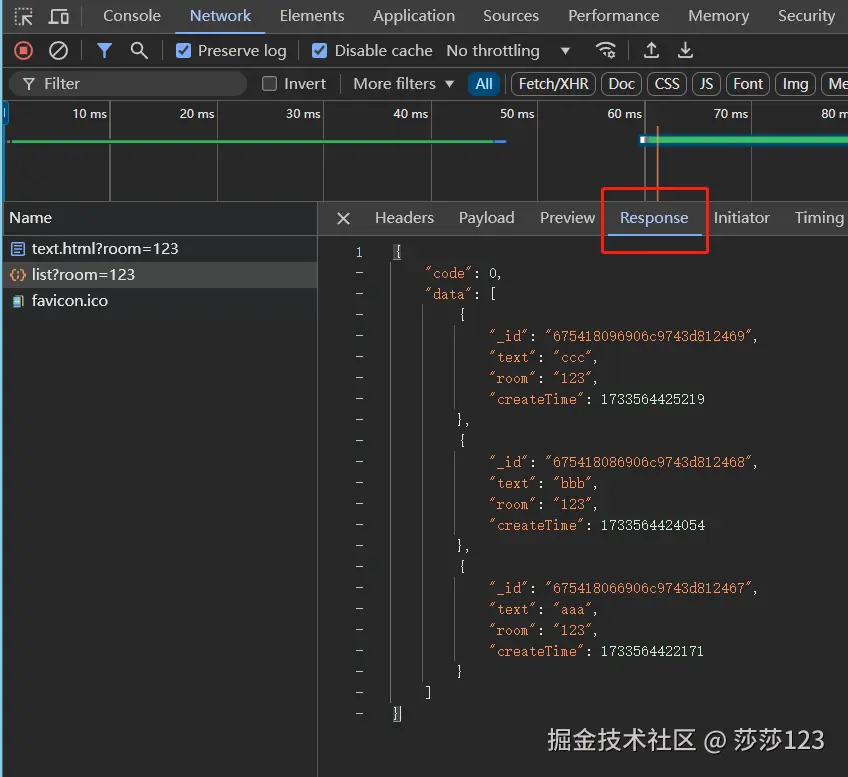This screenshot has width=848, height=777.
Task: Filter requests by Fetch/XHR
Action: pyautogui.click(x=553, y=84)
